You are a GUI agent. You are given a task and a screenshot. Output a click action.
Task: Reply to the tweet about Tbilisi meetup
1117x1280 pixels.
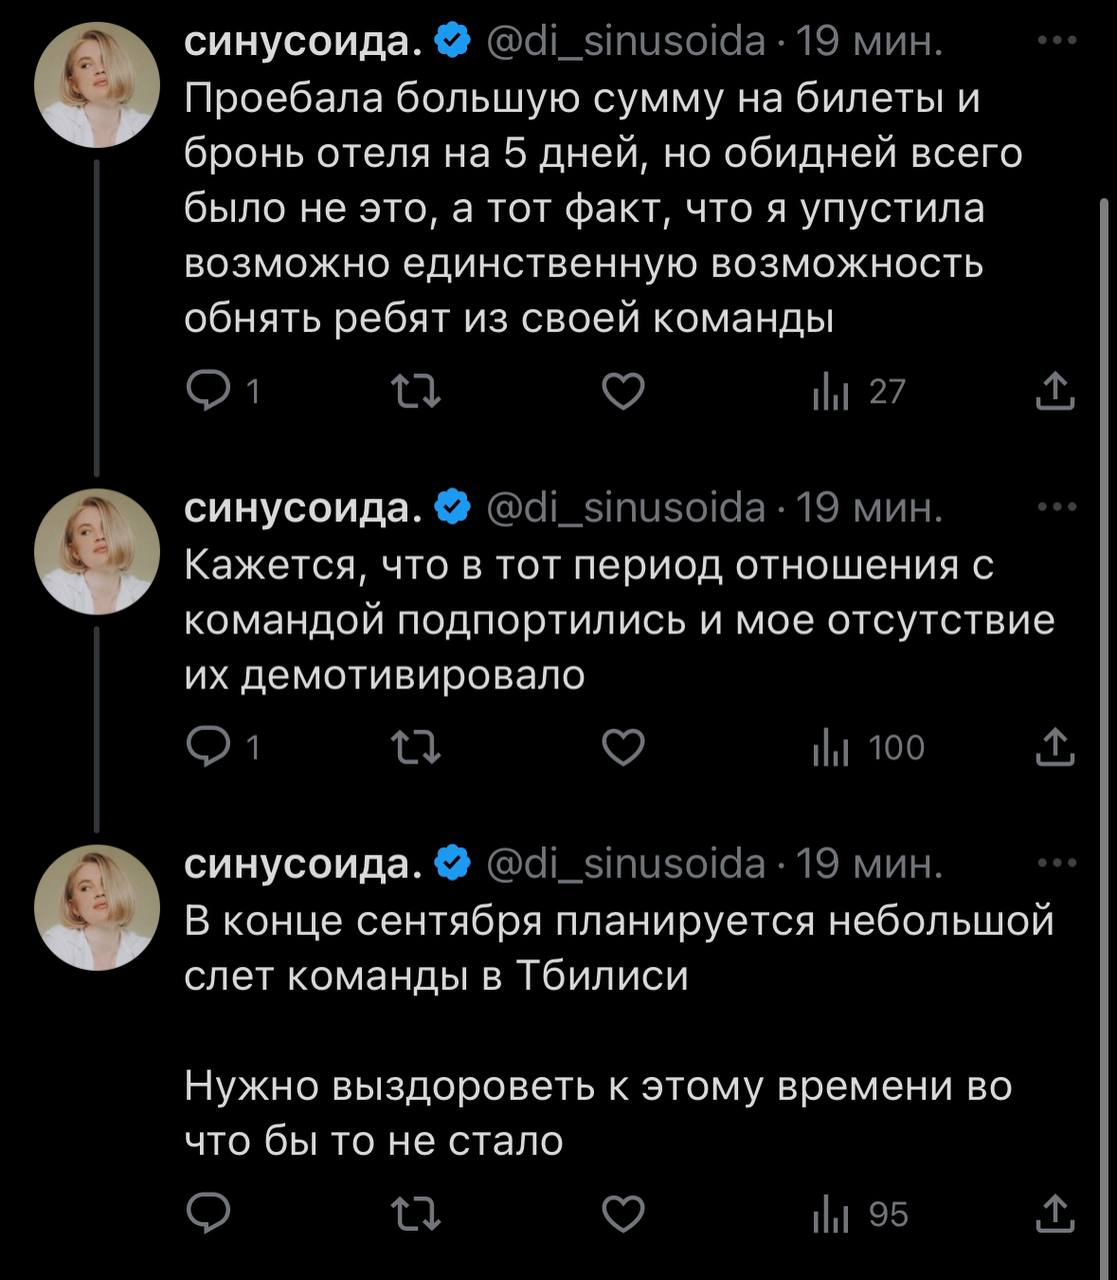209,1214
